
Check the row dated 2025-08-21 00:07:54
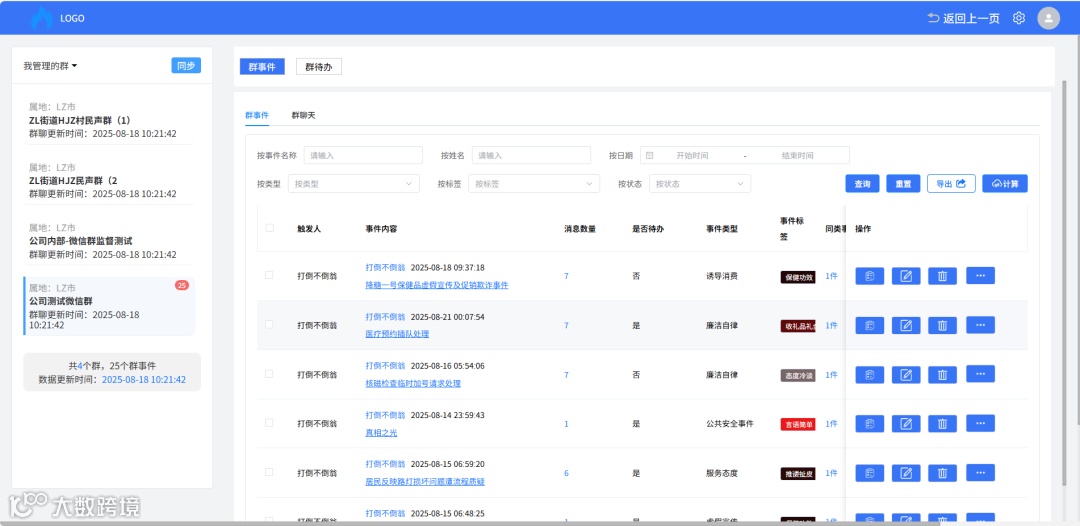point(269,325)
